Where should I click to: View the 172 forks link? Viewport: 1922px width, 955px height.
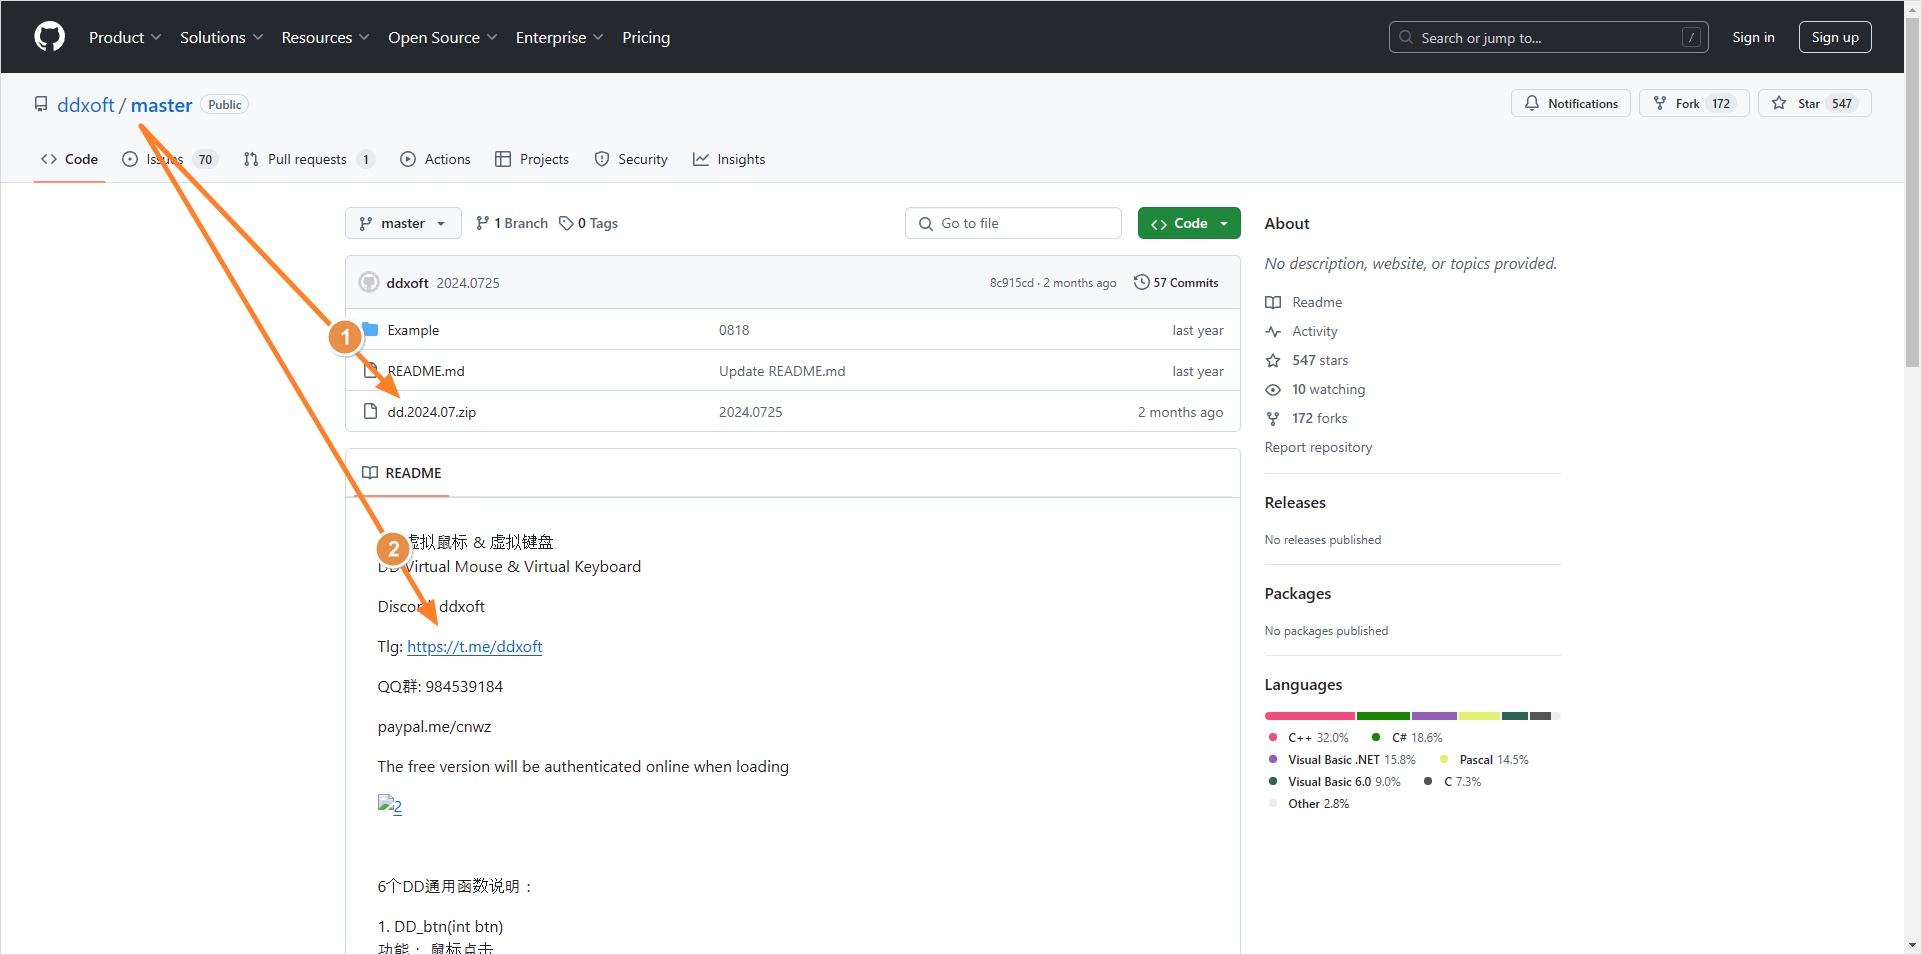point(1306,418)
